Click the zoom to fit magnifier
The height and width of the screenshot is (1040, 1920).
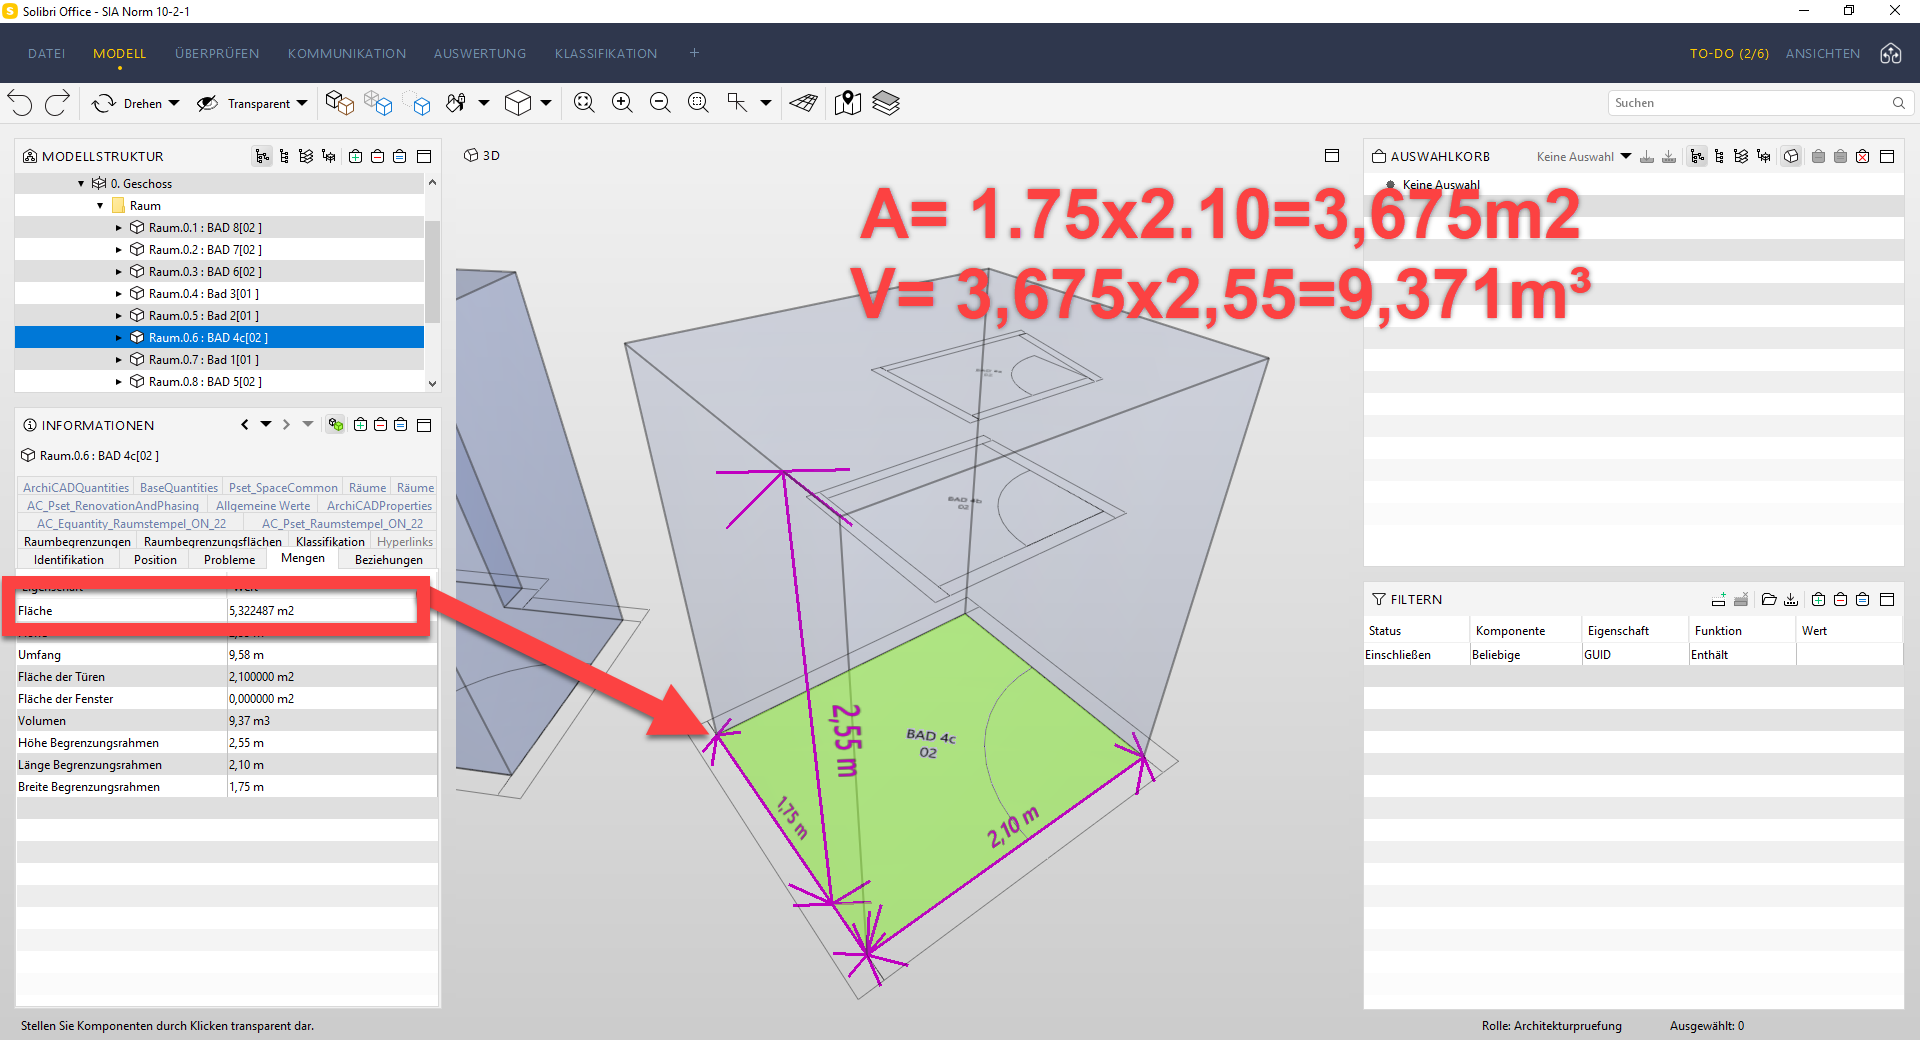pos(585,103)
